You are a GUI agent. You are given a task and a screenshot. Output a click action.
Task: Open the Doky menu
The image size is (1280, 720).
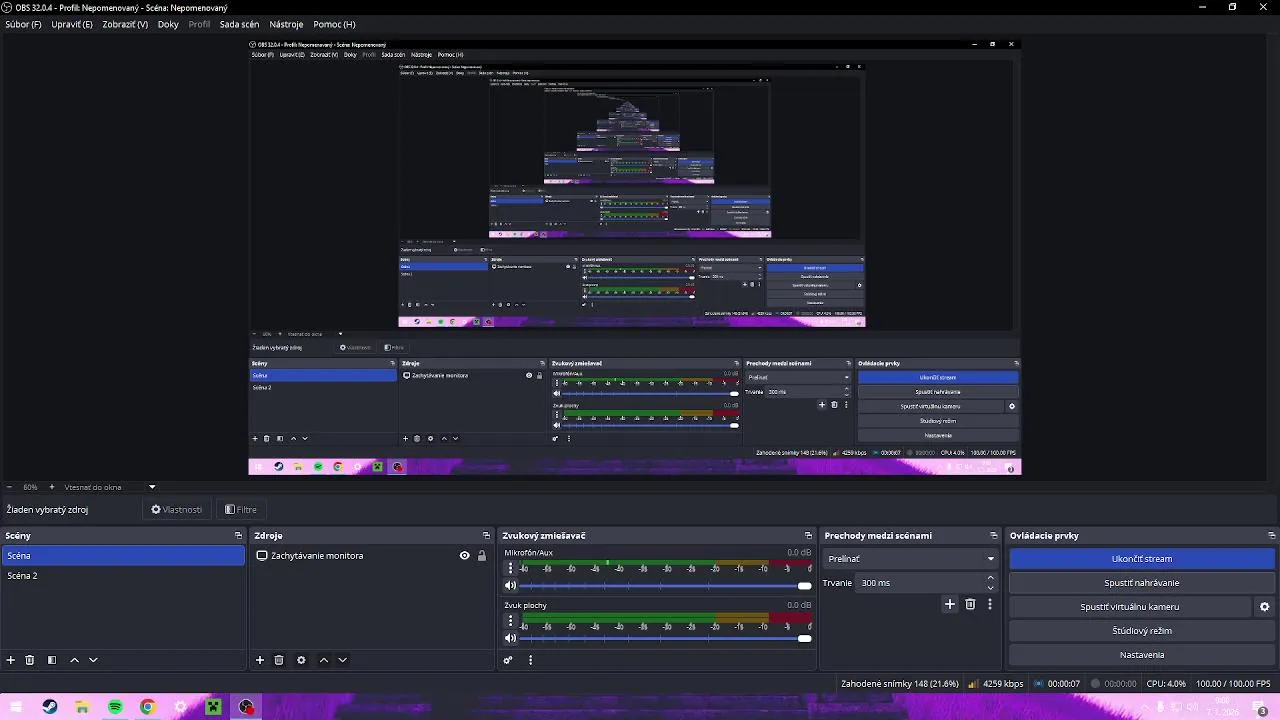tap(168, 24)
